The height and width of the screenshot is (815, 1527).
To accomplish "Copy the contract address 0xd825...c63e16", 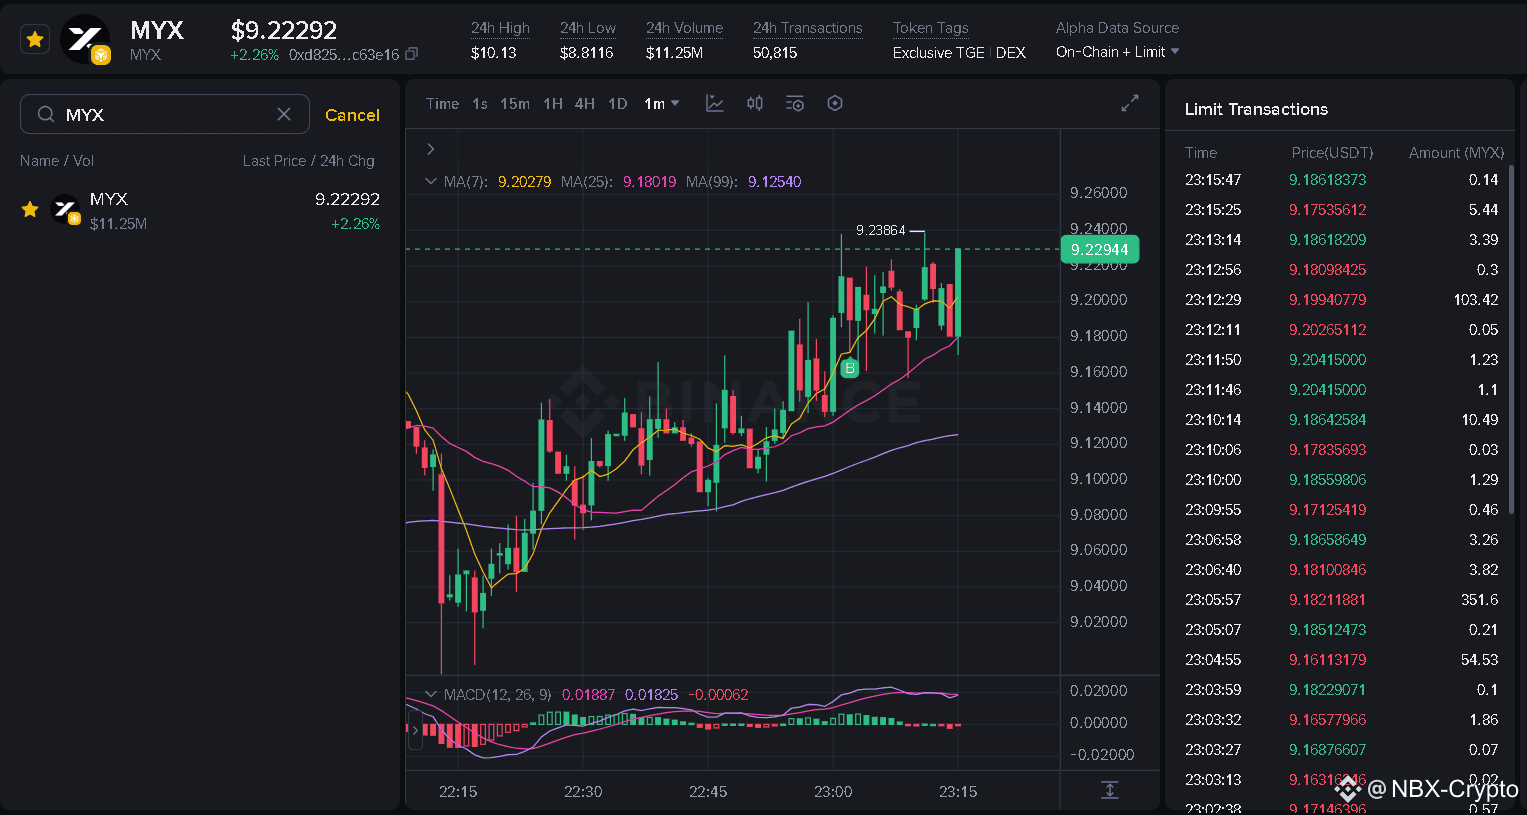I will [x=412, y=54].
